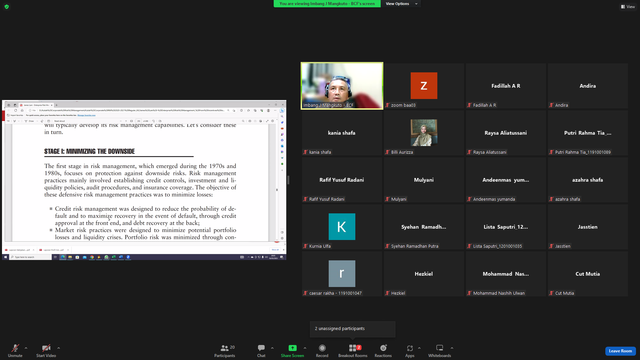
Task: Select Raysa Aliatussani participant tile
Action: (506, 133)
